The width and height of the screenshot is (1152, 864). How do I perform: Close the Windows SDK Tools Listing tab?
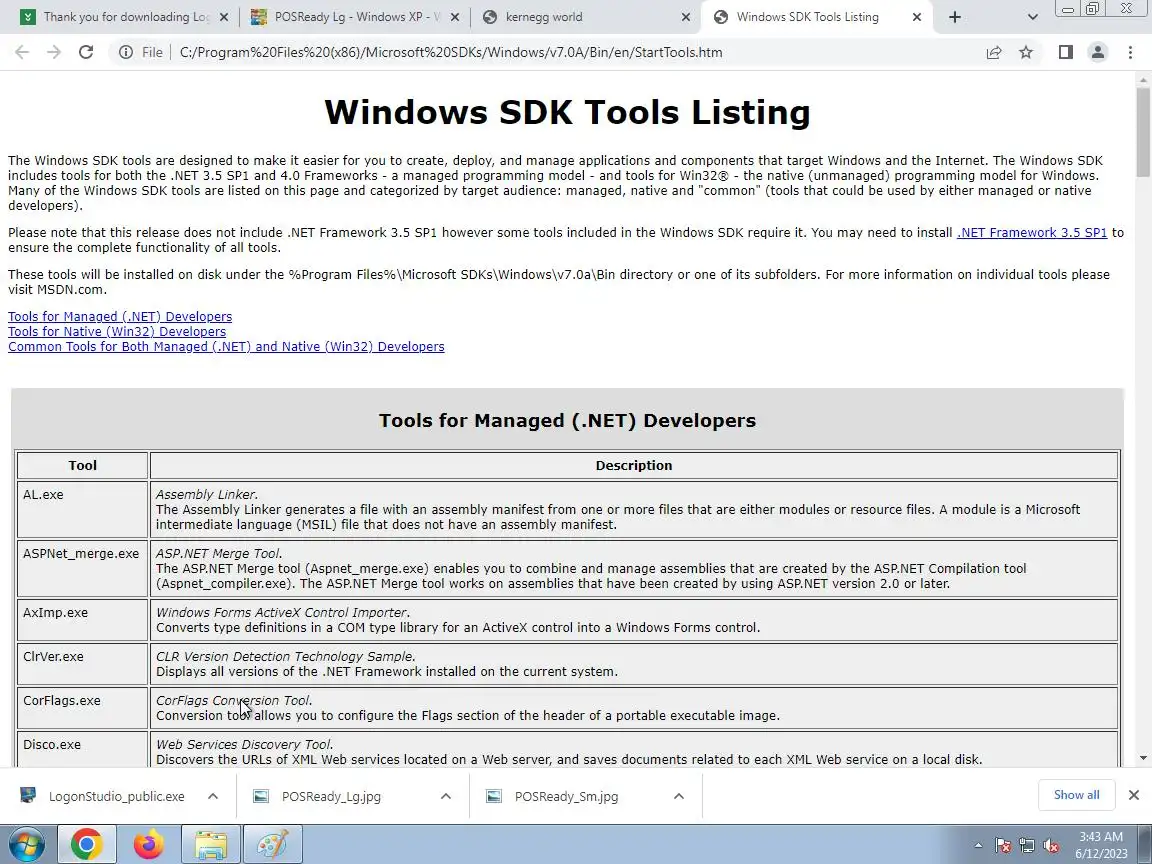(917, 17)
